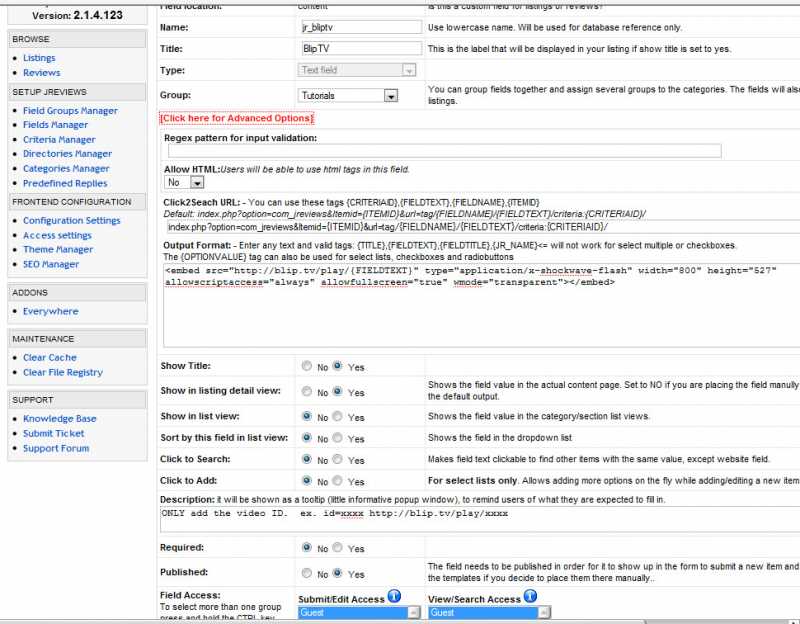The width and height of the screenshot is (800, 624).
Task: Open Configuration Settings
Action: pyautogui.click(x=72, y=220)
